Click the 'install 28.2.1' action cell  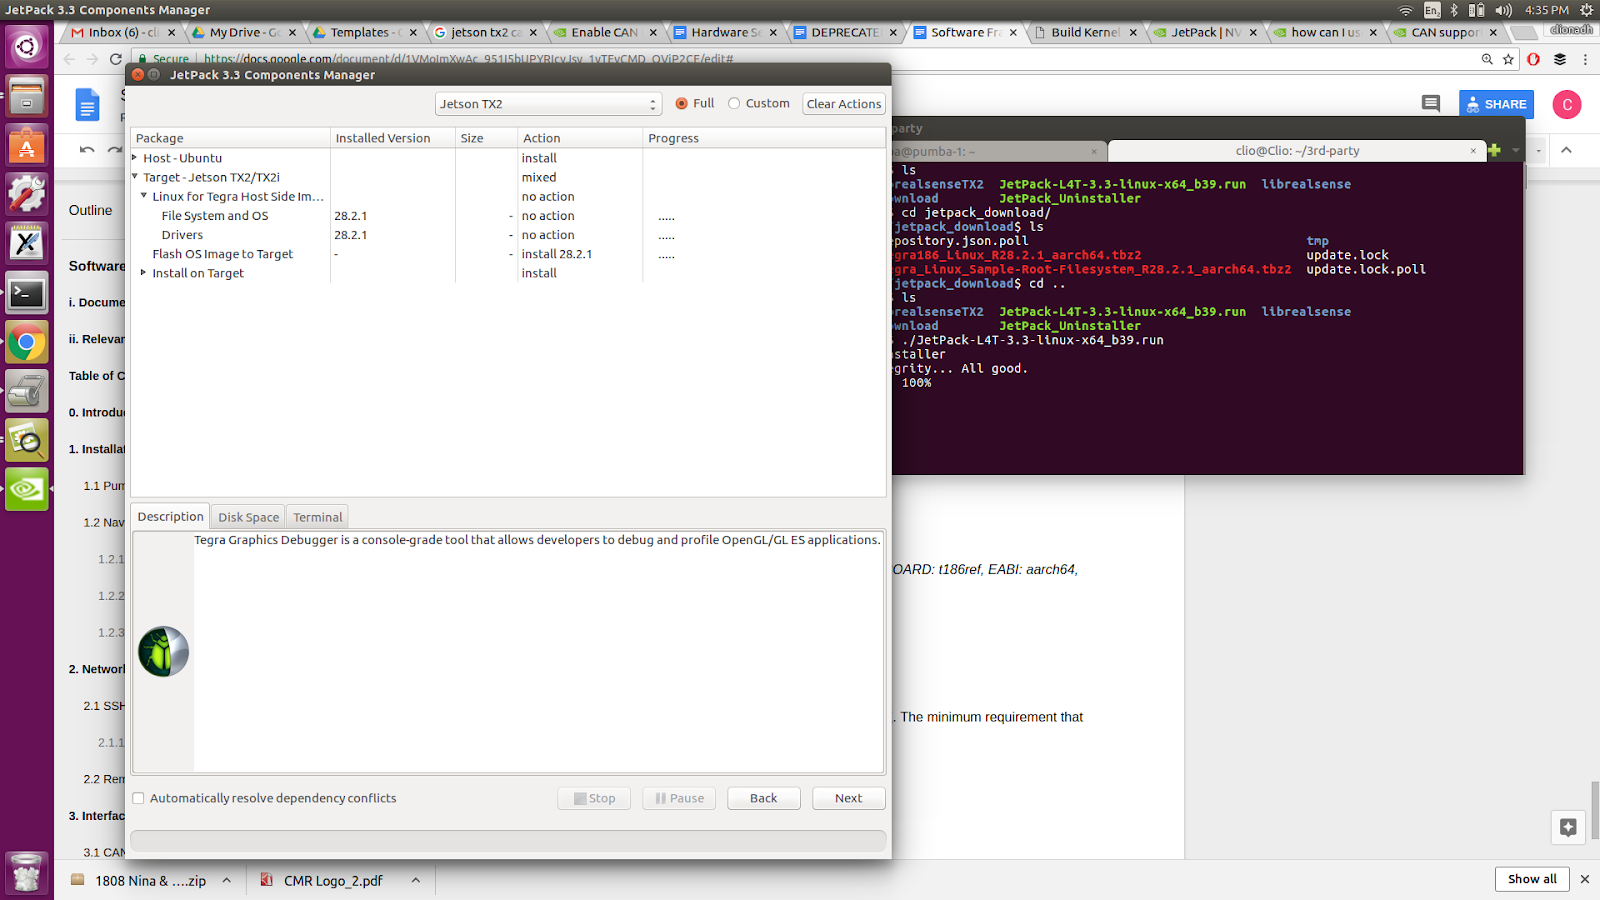click(x=557, y=254)
